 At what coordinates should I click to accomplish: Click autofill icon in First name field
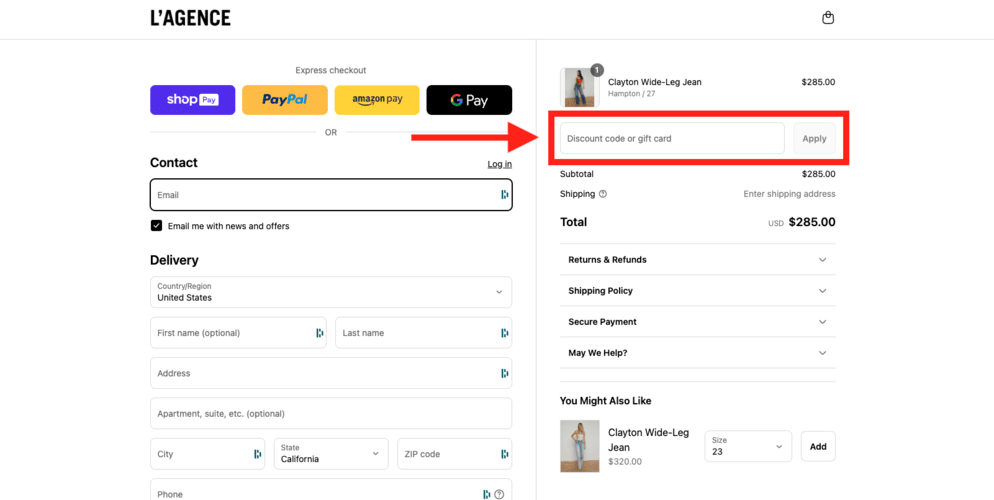320,333
